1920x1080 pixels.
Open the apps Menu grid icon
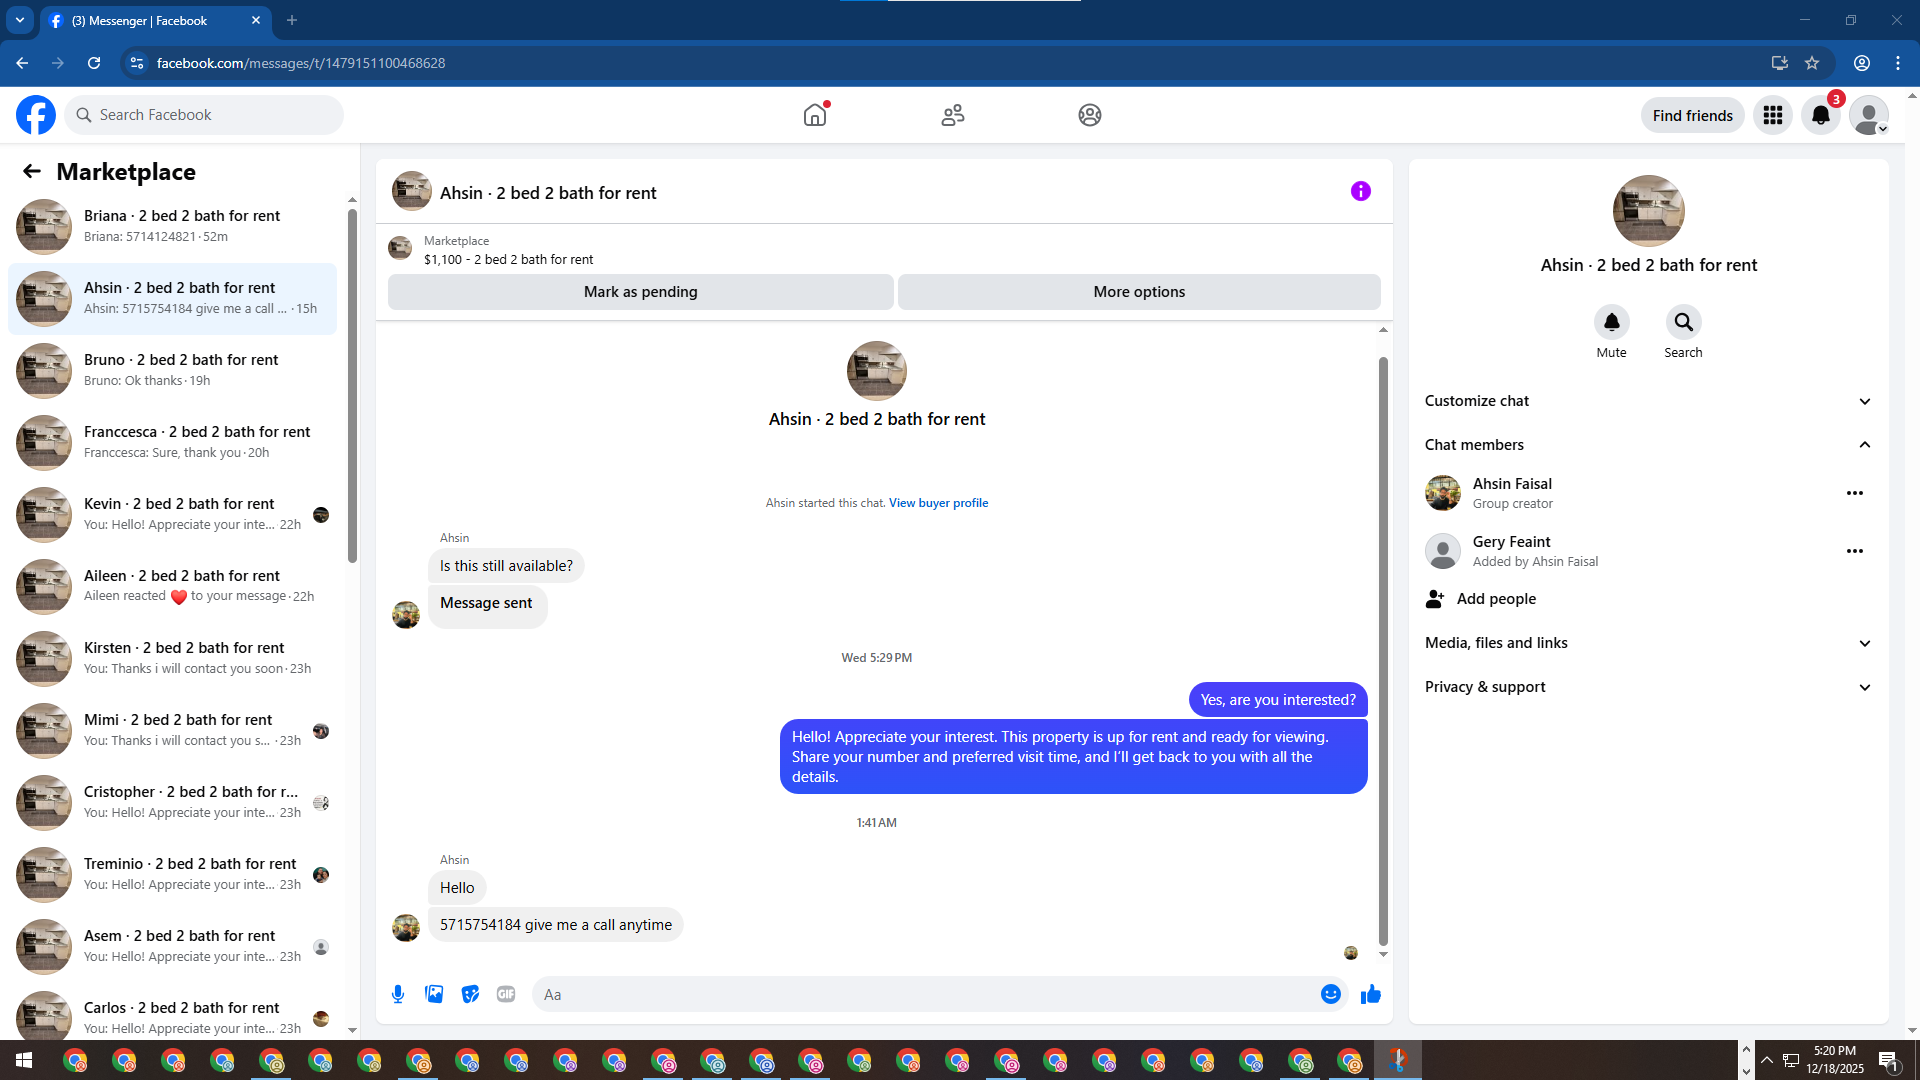tap(1773, 115)
